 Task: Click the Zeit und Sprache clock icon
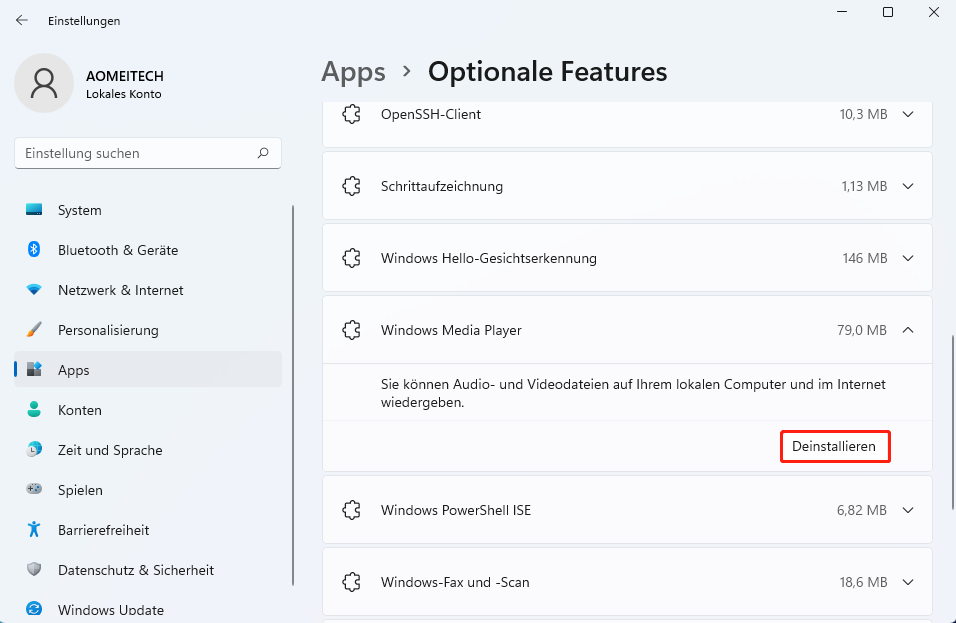(34, 450)
